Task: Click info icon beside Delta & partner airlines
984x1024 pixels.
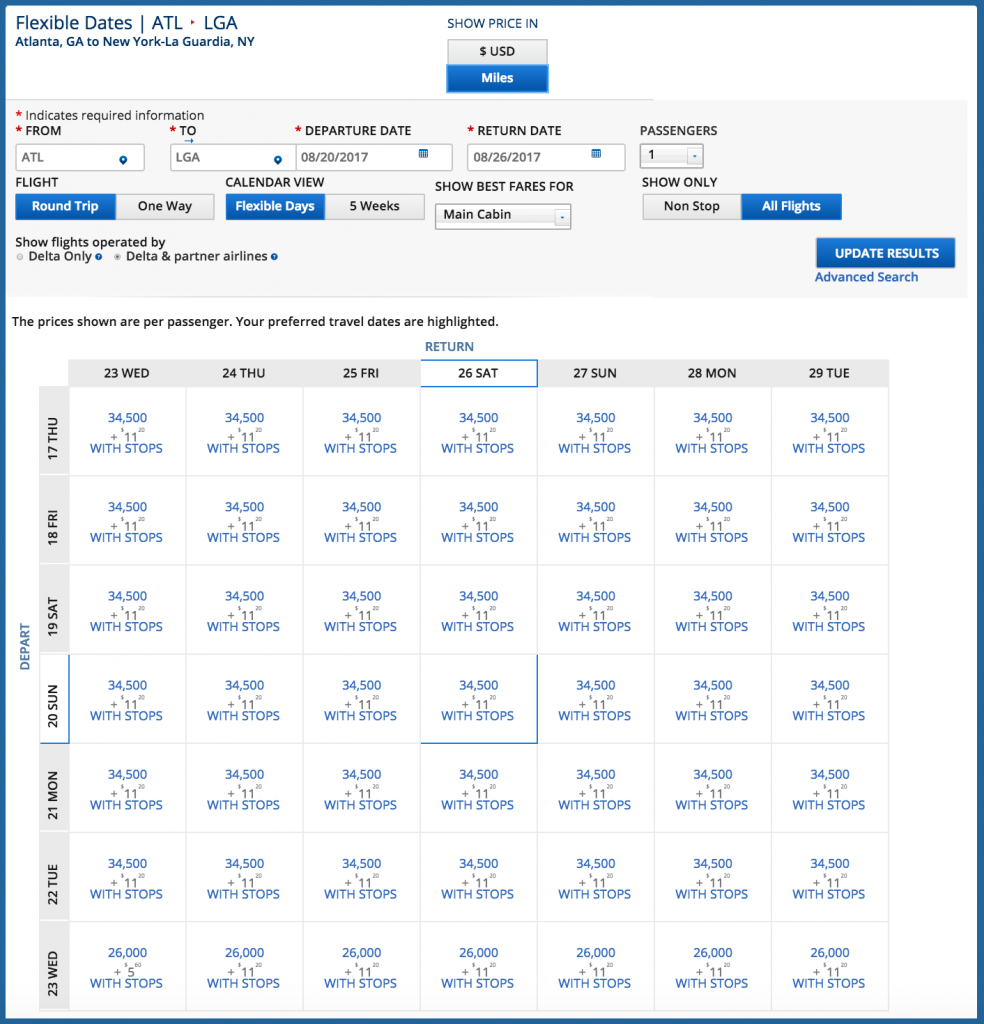Action: pos(274,257)
